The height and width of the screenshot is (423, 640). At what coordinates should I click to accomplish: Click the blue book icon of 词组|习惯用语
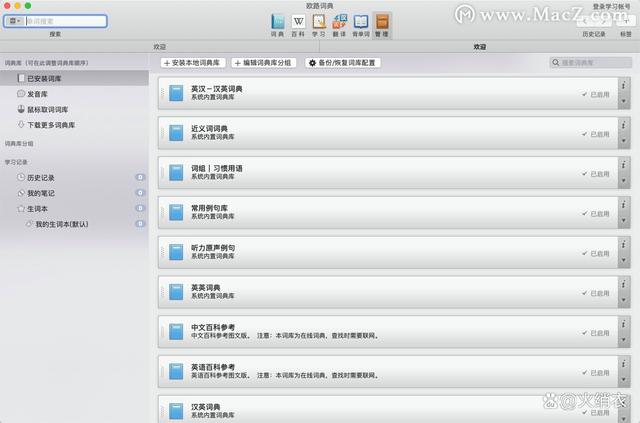176,173
